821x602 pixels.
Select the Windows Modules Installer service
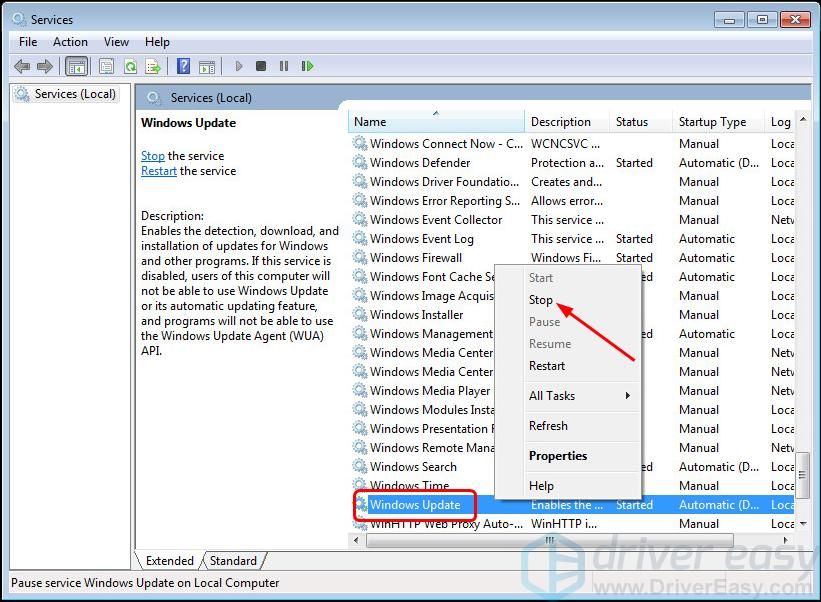tap(431, 409)
